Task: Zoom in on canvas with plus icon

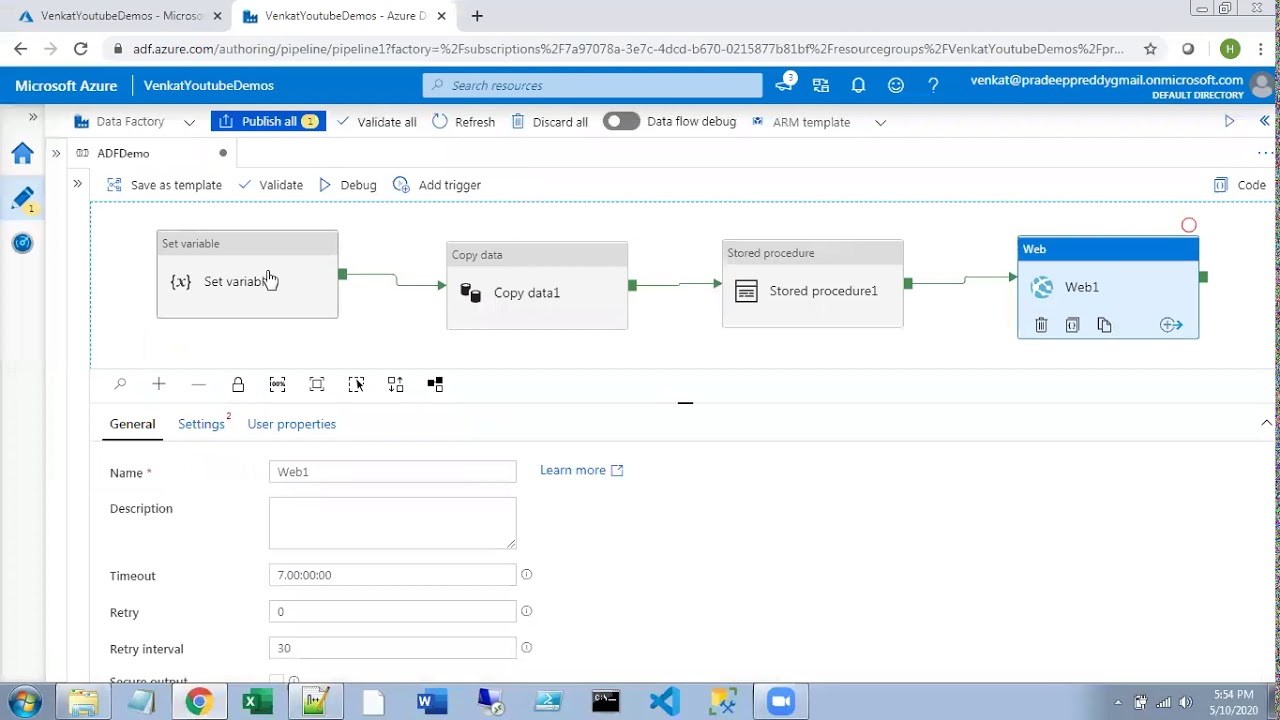Action: pos(159,384)
